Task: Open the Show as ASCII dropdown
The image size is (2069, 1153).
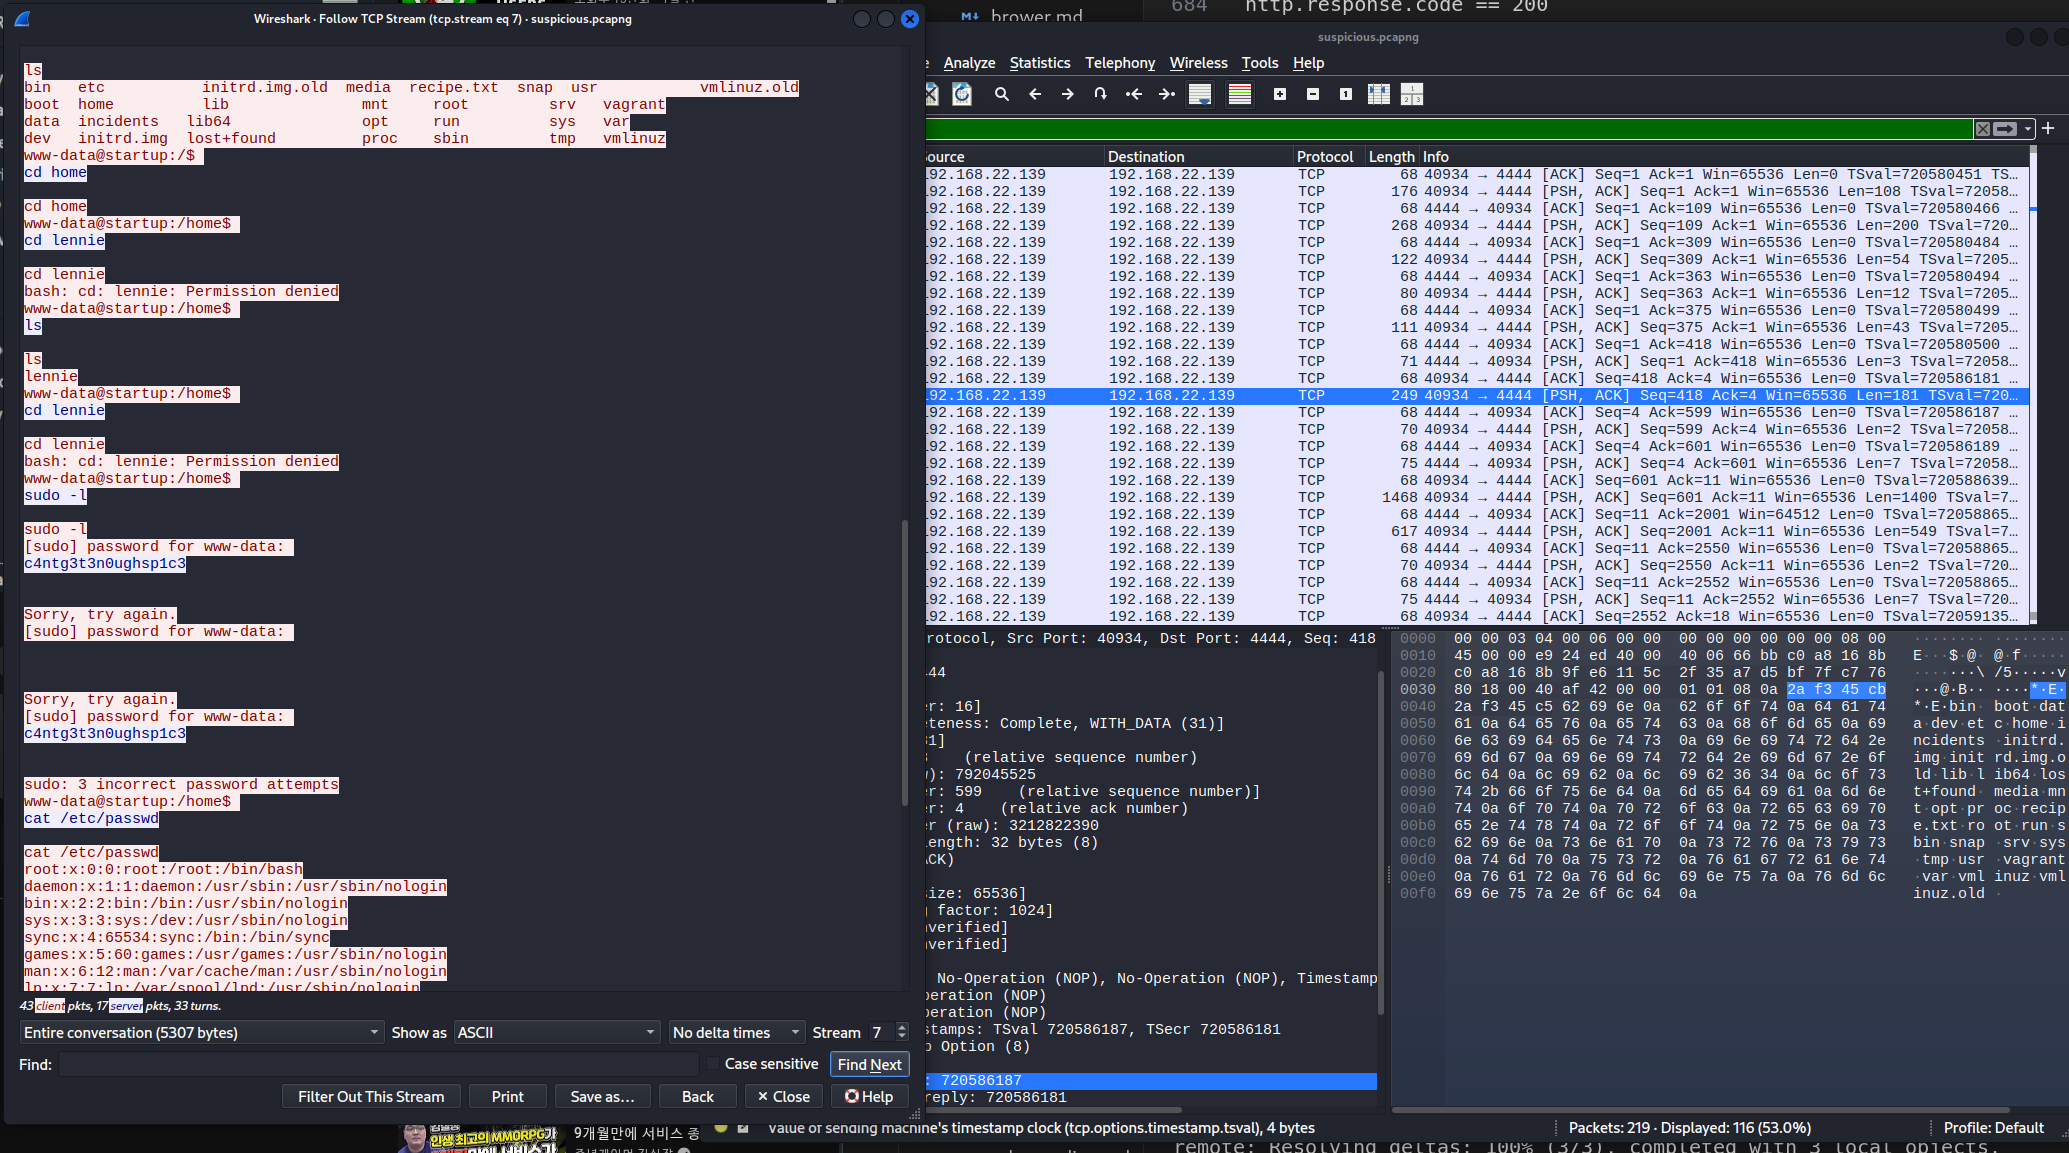Action: [556, 1032]
